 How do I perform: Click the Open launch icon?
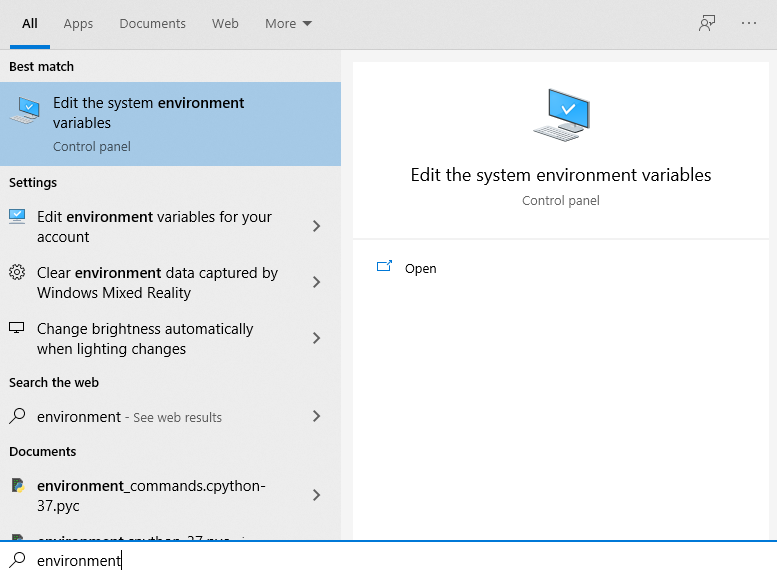384,267
